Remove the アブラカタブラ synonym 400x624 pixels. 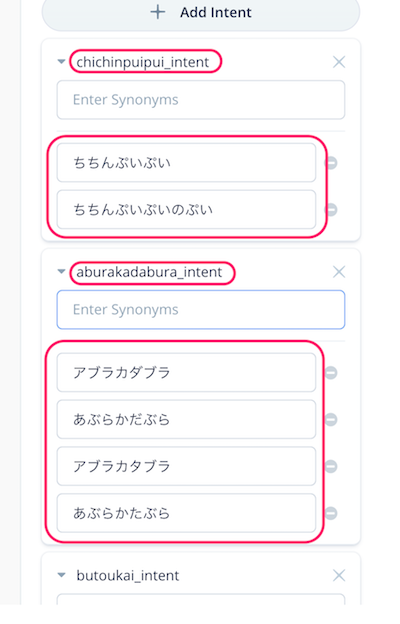(331, 466)
